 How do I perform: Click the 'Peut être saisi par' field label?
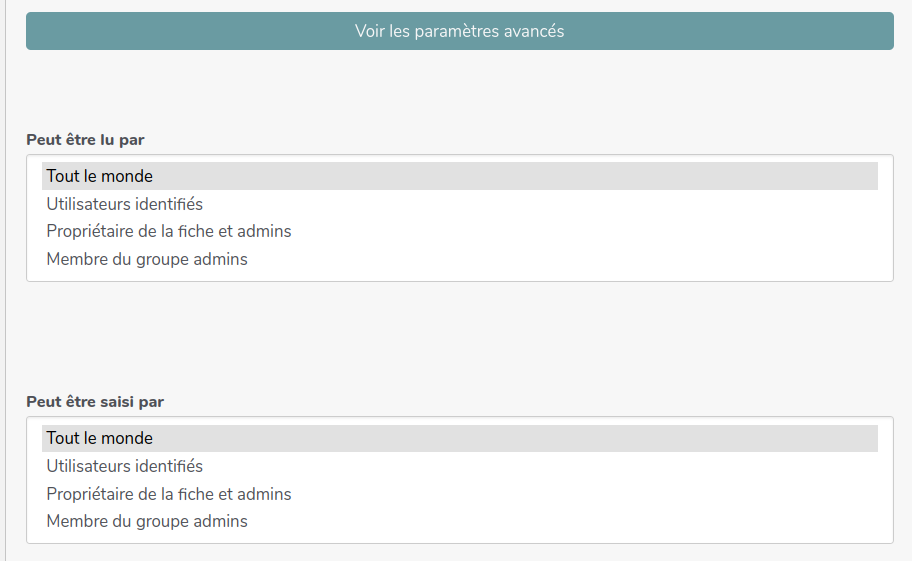(x=95, y=402)
